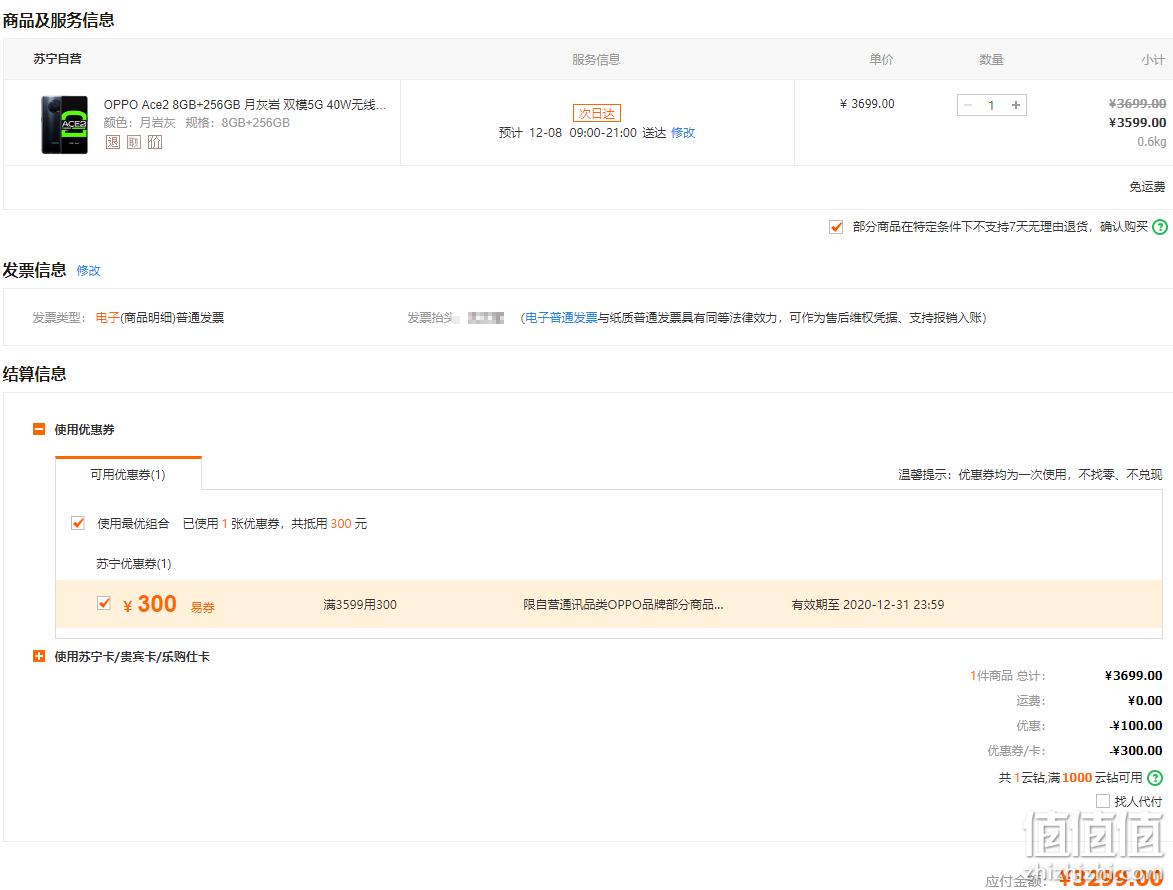Open the OPPO Ace2 8GB+256GB product title link
Screen dimensions: 1173x890
click(x=245, y=105)
